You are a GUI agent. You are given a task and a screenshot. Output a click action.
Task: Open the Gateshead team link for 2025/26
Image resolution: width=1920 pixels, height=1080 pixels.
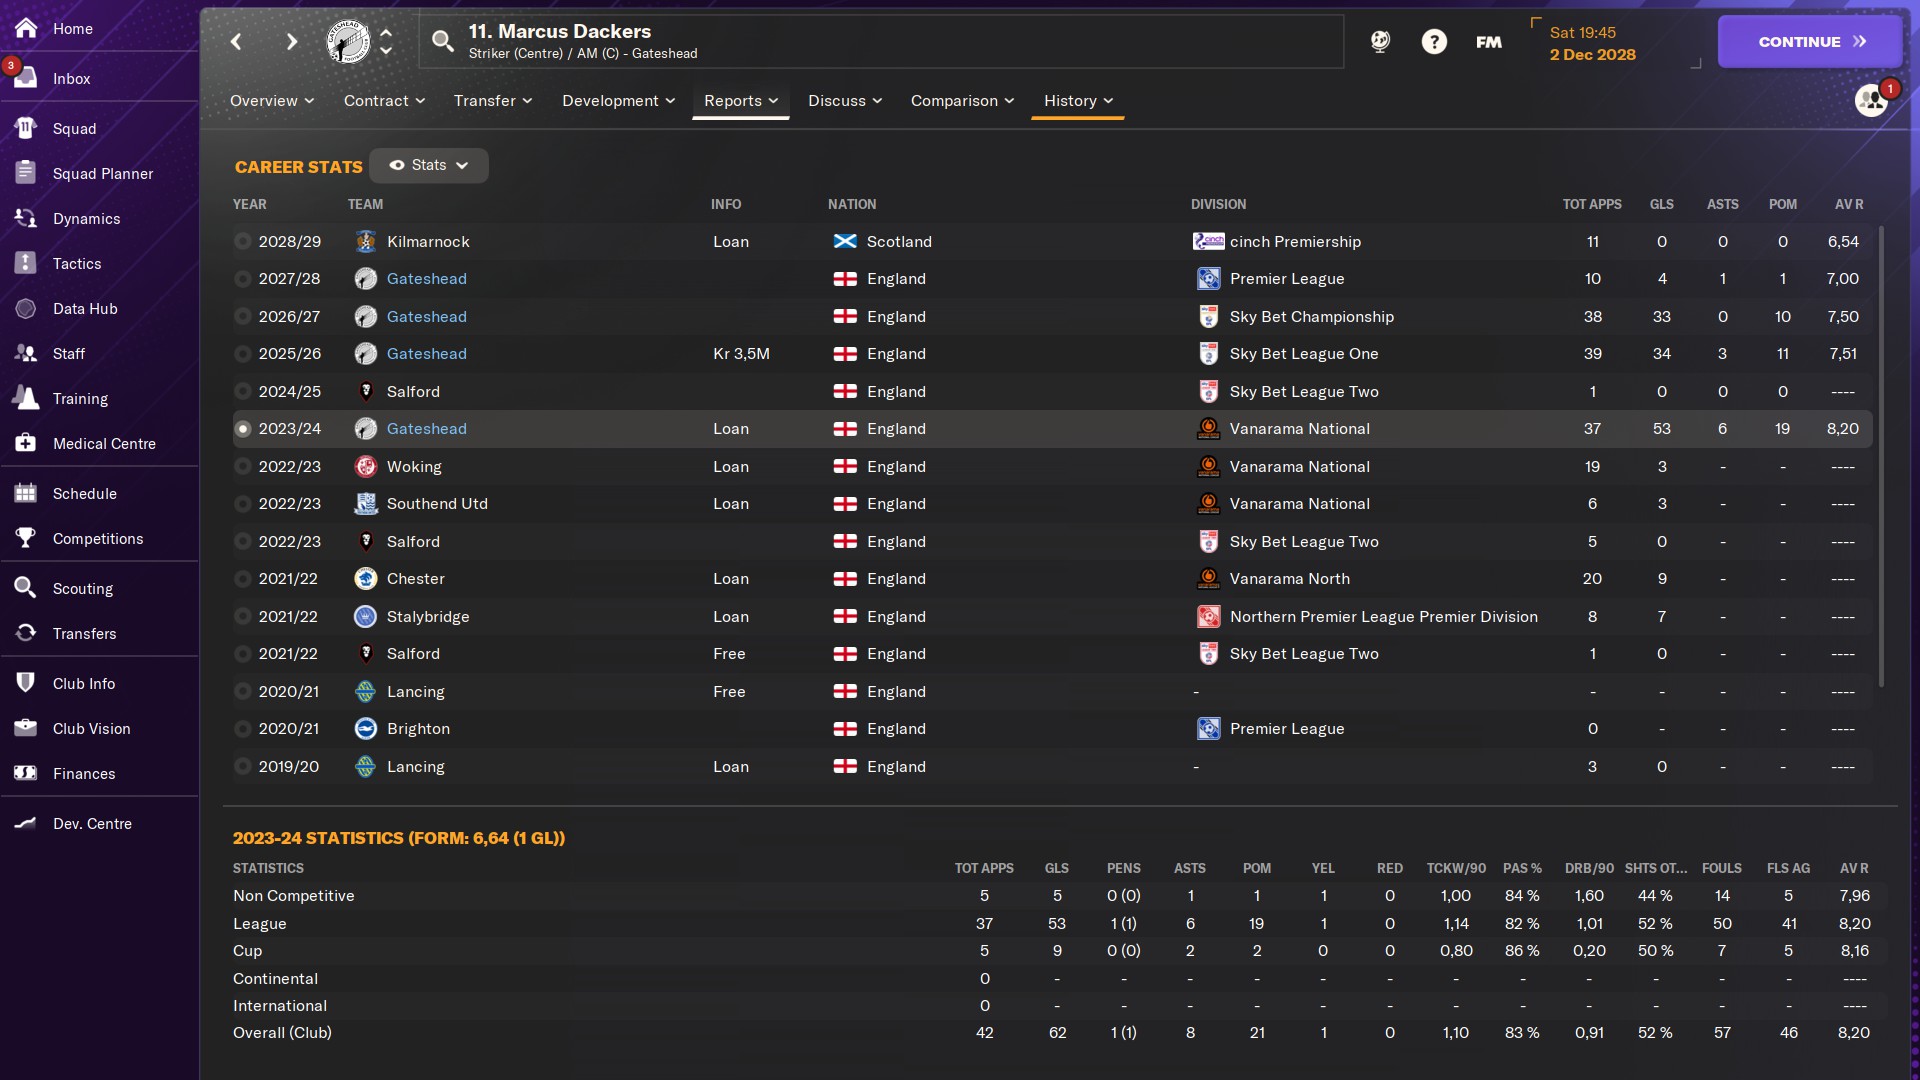pos(426,353)
